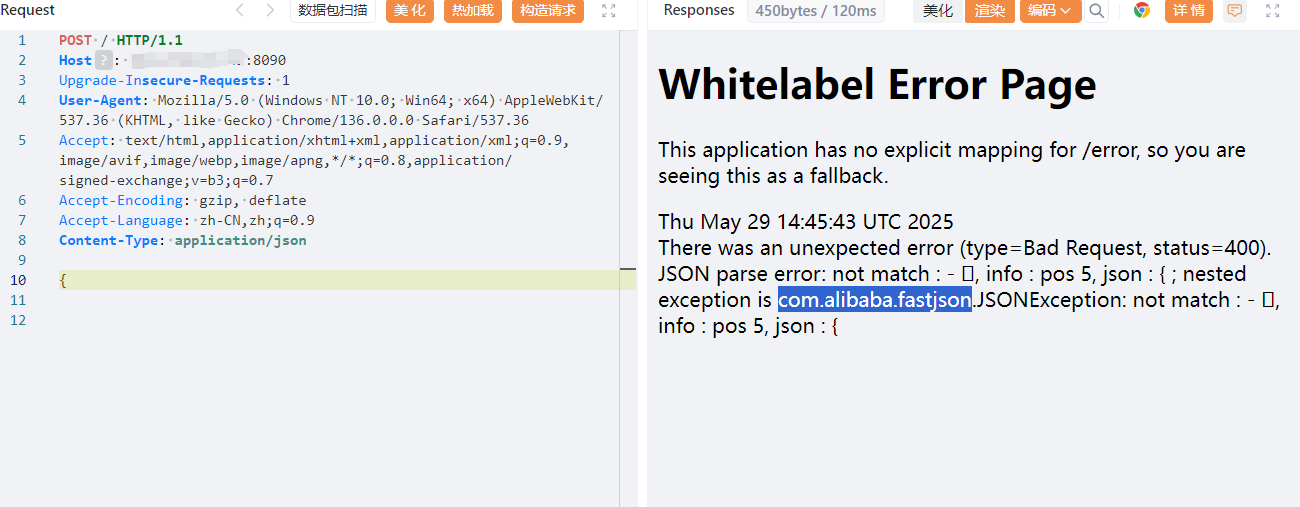Image resolution: width=1300 pixels, height=507 pixels.
Task: Click the 热加载 hot reload button
Action: coord(473,11)
